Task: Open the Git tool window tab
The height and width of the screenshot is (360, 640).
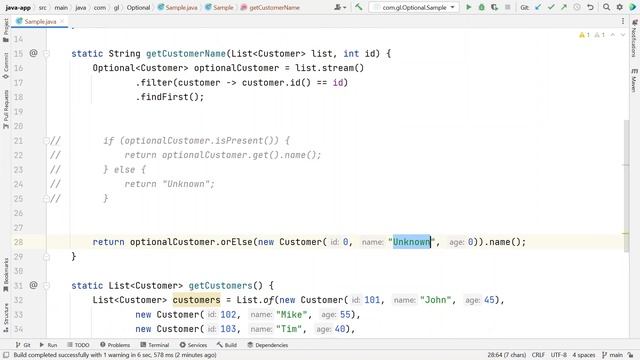Action: click(23, 345)
